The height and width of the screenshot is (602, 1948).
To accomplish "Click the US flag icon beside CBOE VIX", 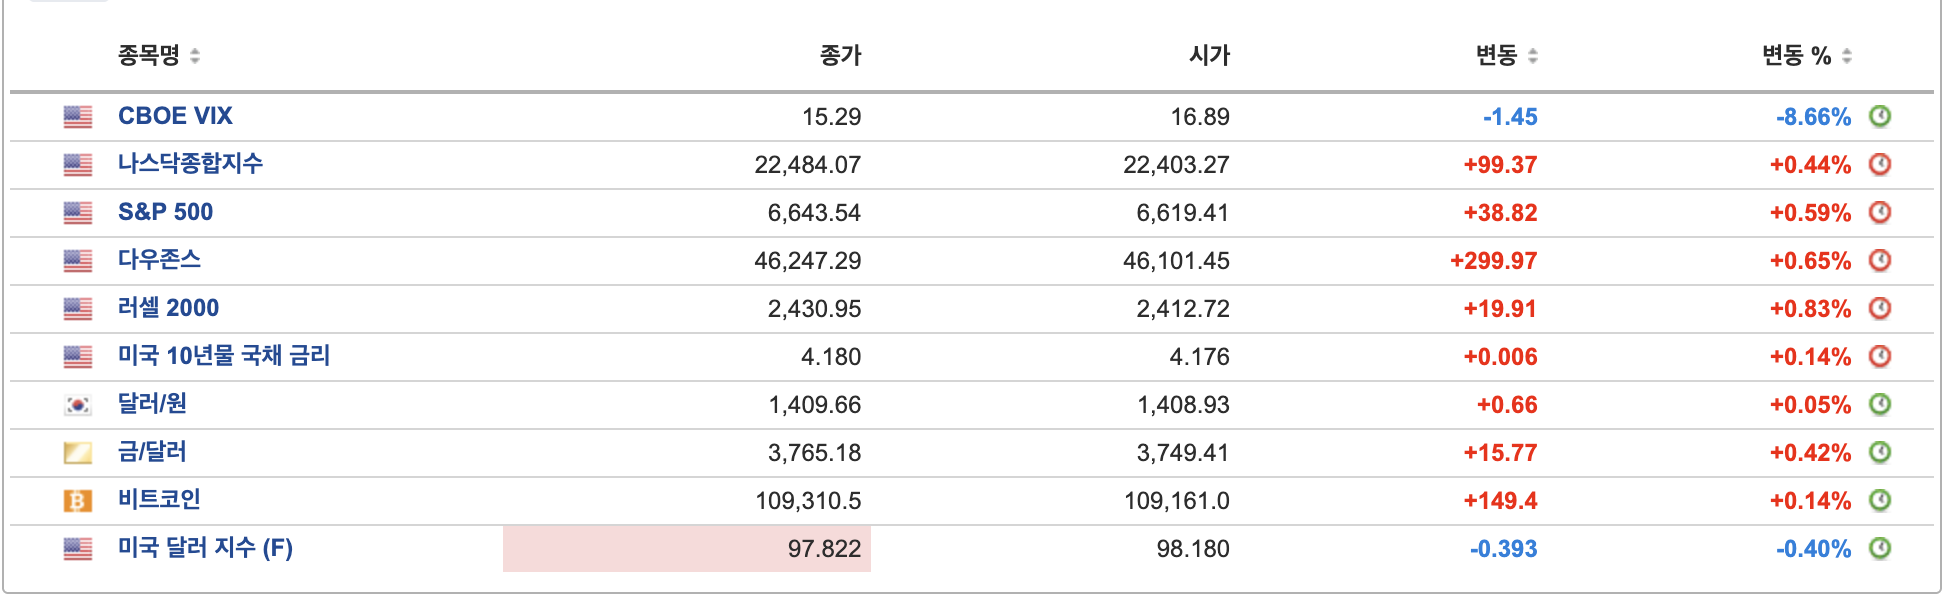I will coord(78,115).
